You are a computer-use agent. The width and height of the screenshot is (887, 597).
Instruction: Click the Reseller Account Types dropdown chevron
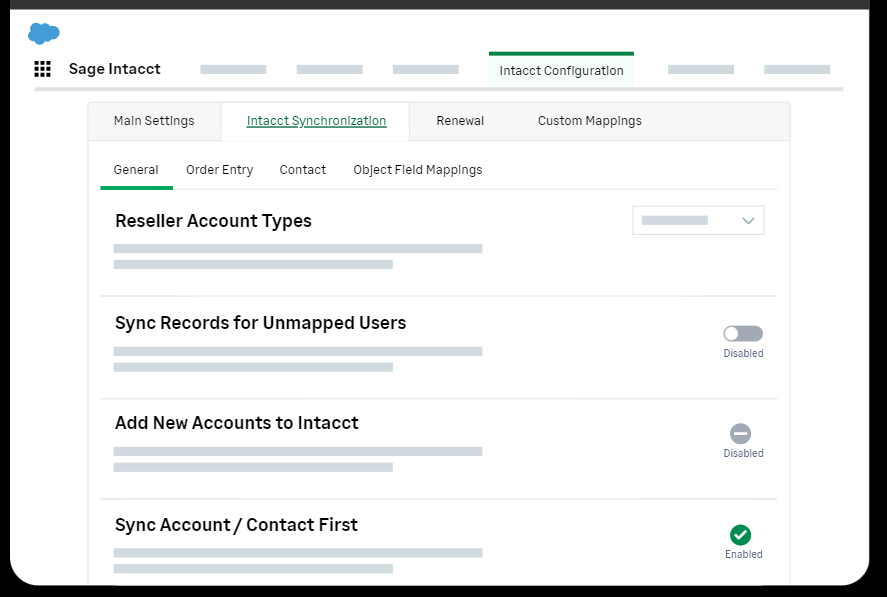pyautogui.click(x=748, y=221)
